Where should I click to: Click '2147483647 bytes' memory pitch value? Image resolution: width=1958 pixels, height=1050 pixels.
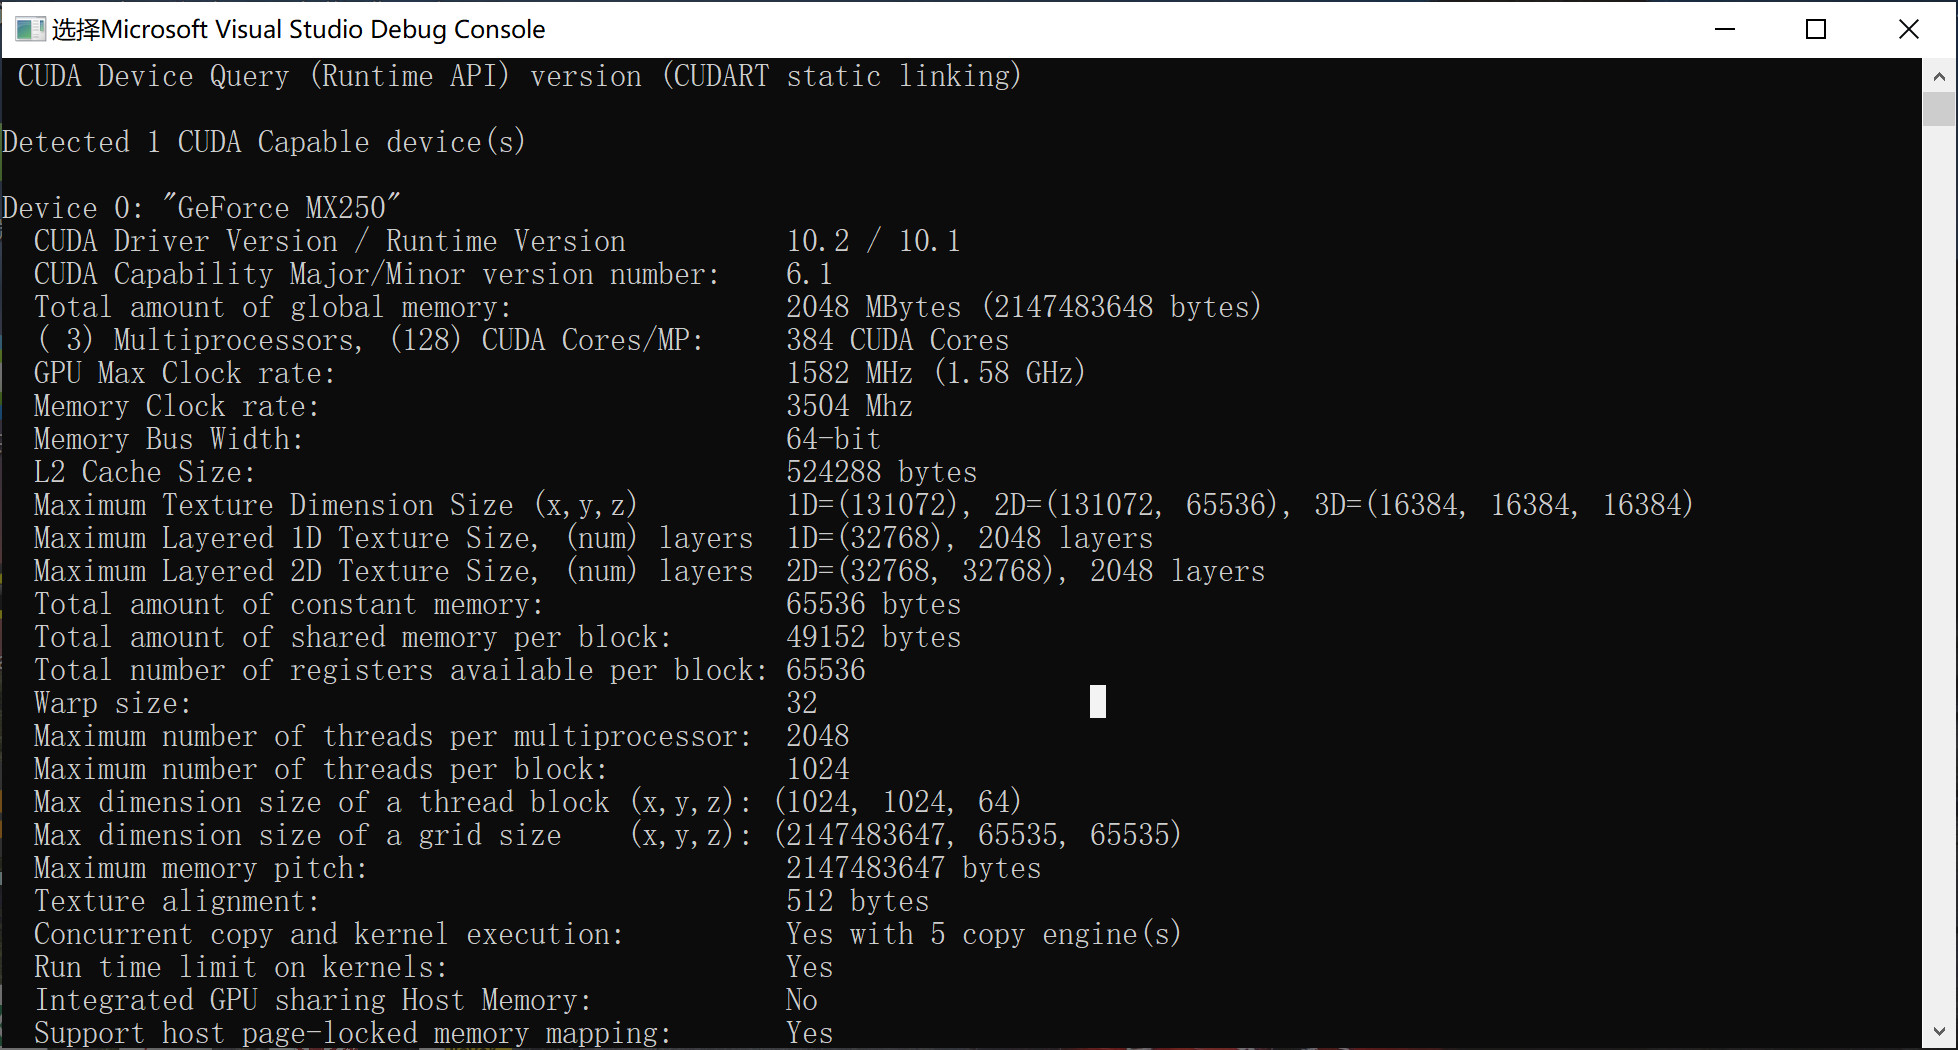point(913,868)
